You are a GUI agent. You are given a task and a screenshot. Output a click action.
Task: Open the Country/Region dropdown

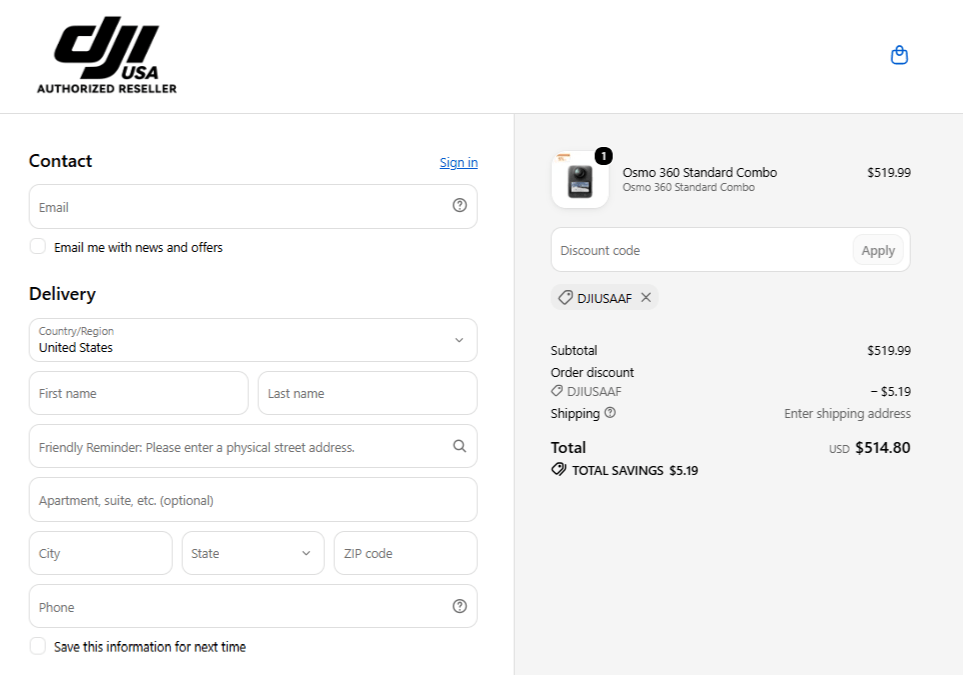pyautogui.click(x=253, y=340)
